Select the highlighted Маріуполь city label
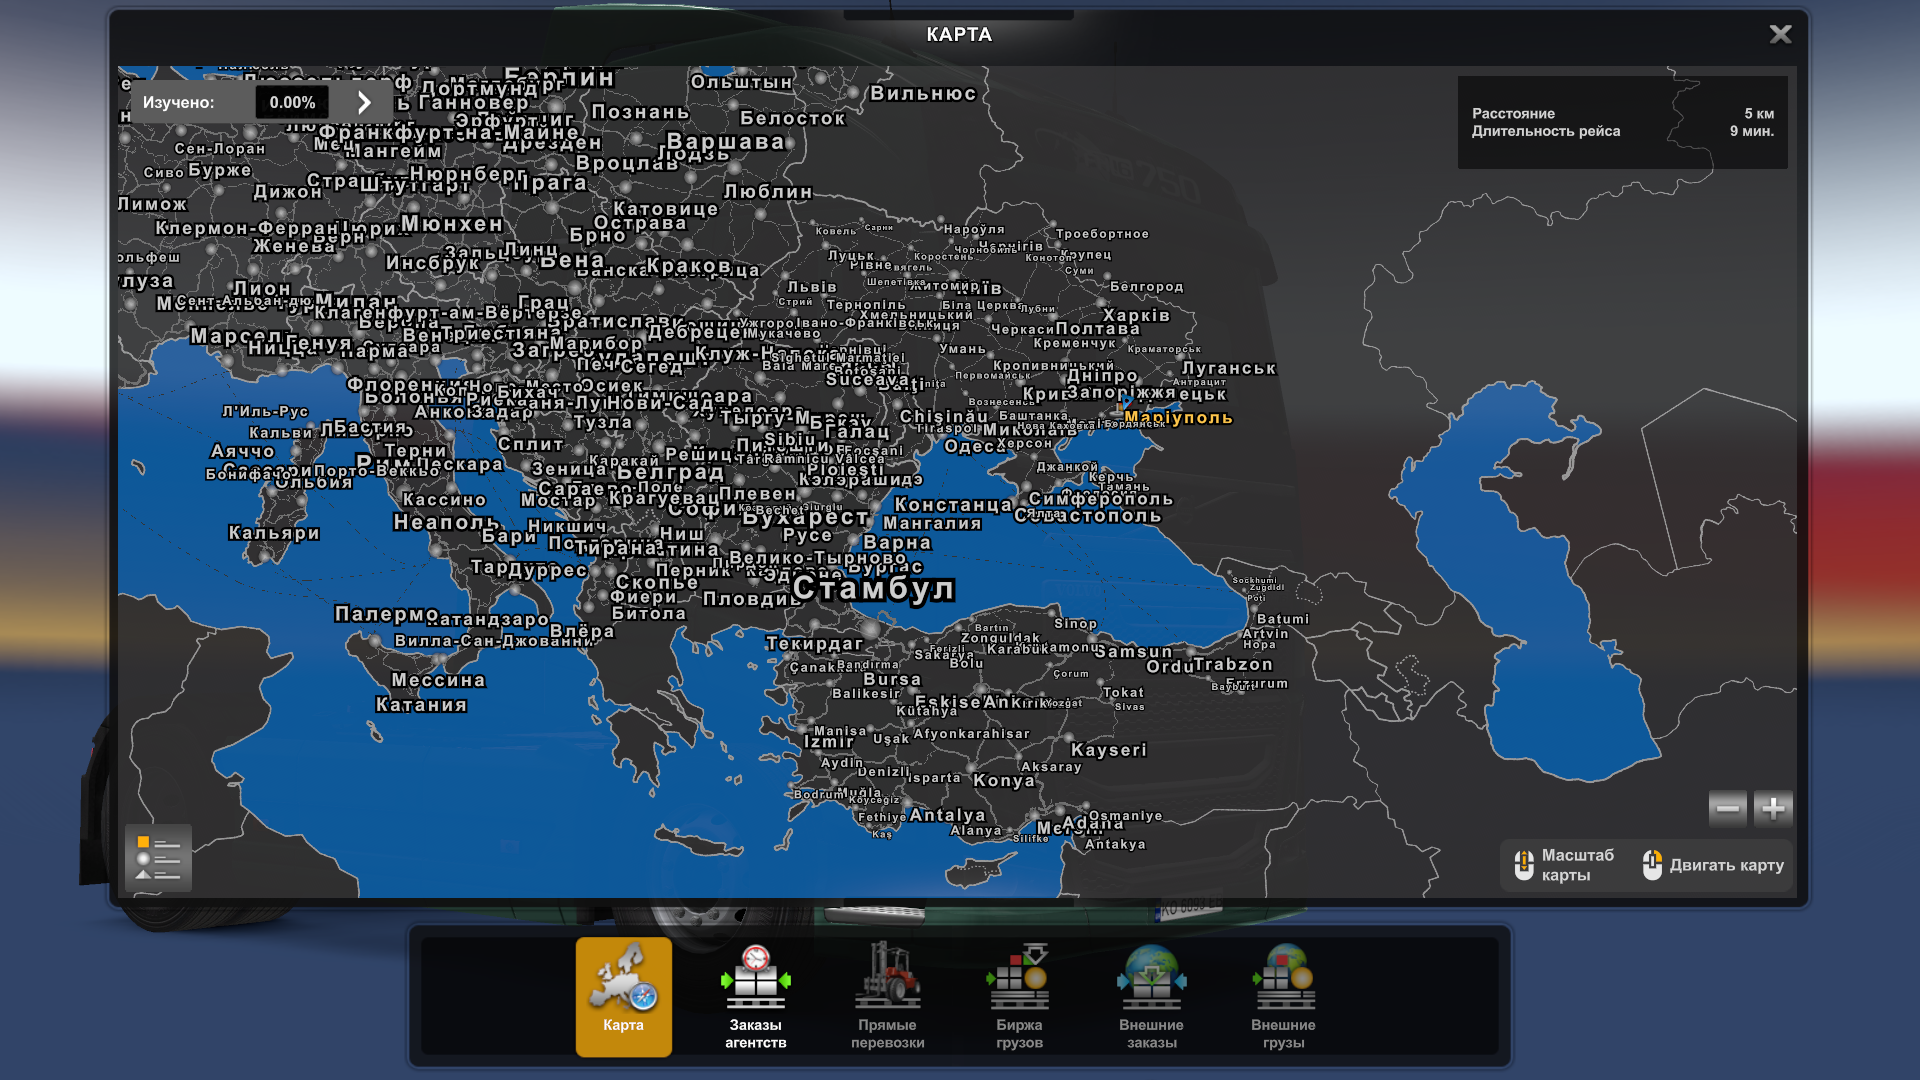Image resolution: width=1920 pixels, height=1080 pixels. (x=1178, y=418)
